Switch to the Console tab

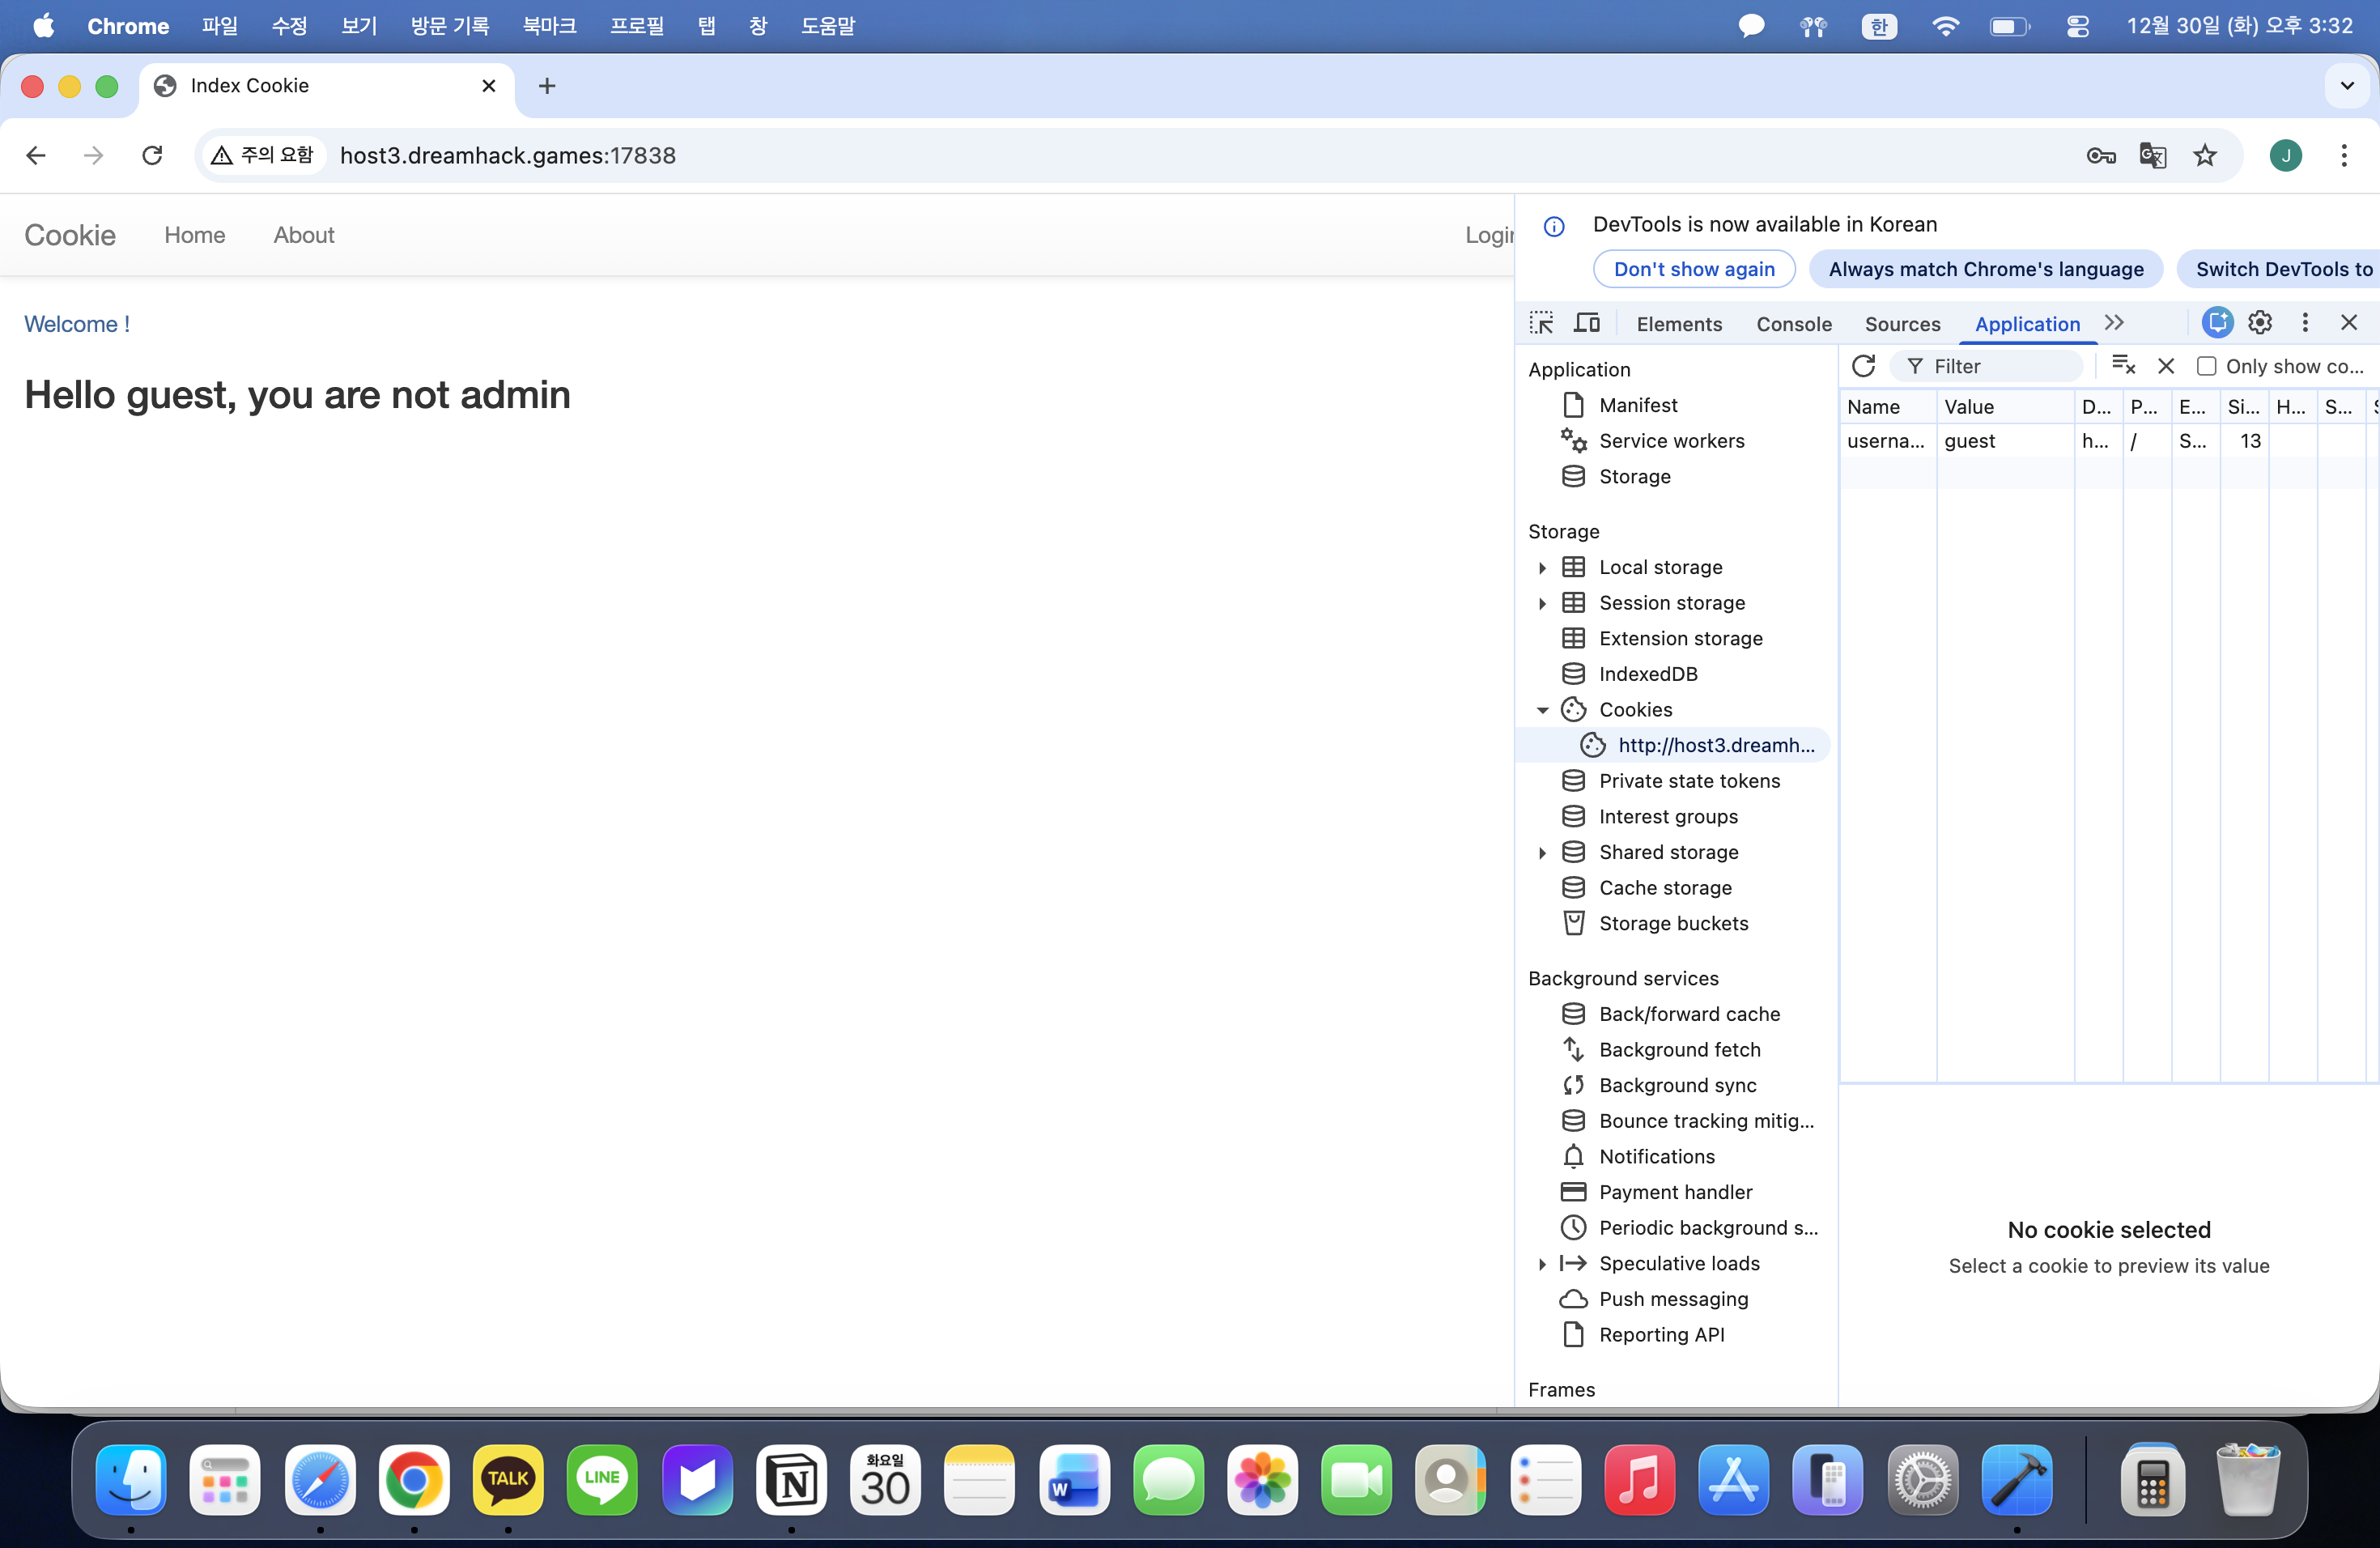pos(1794,324)
